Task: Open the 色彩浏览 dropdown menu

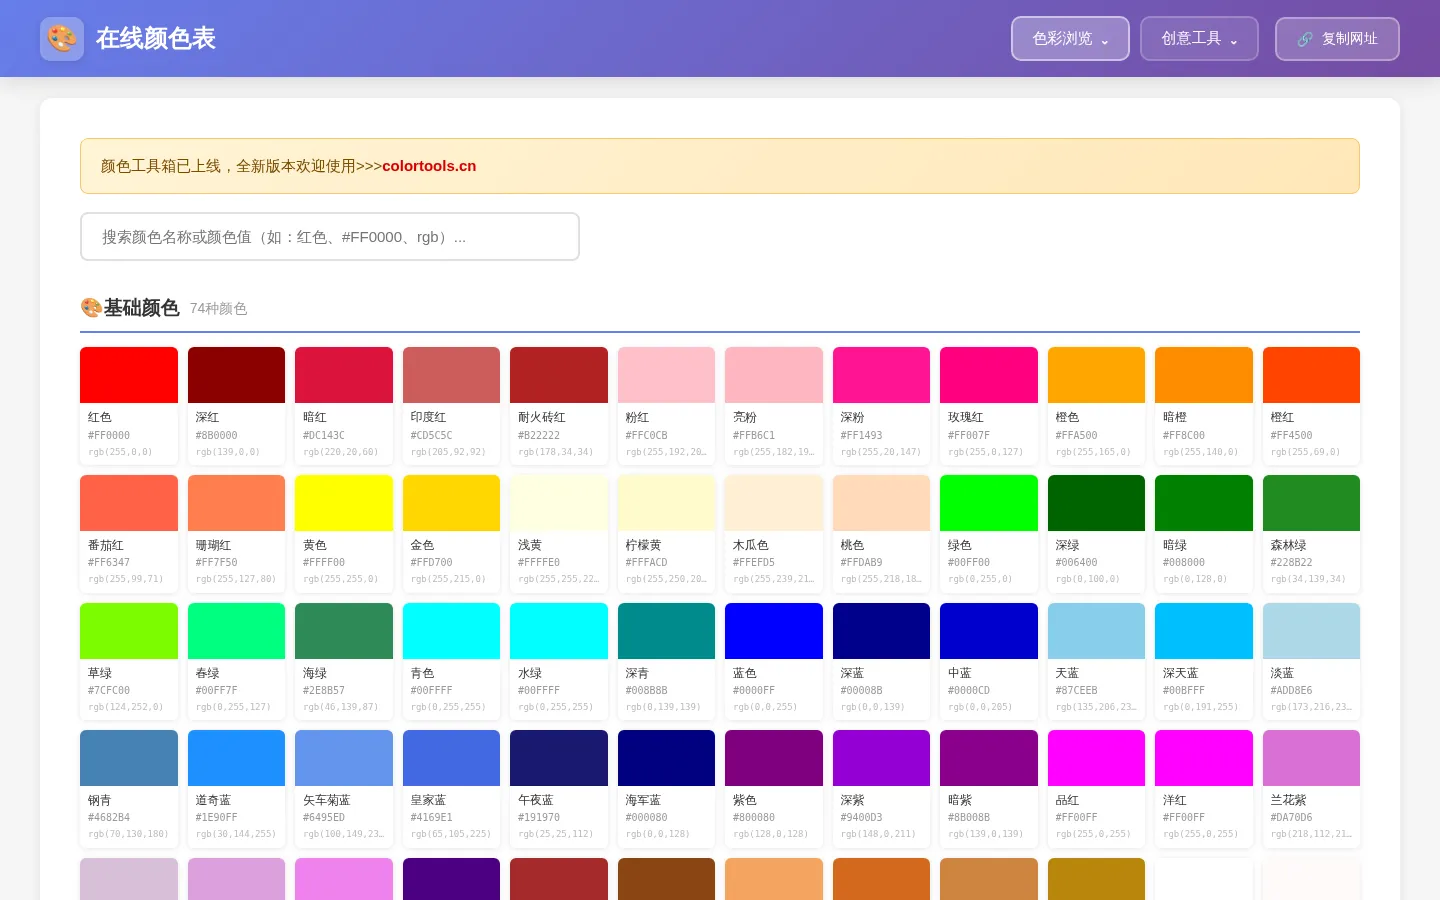Action: pos(1070,39)
